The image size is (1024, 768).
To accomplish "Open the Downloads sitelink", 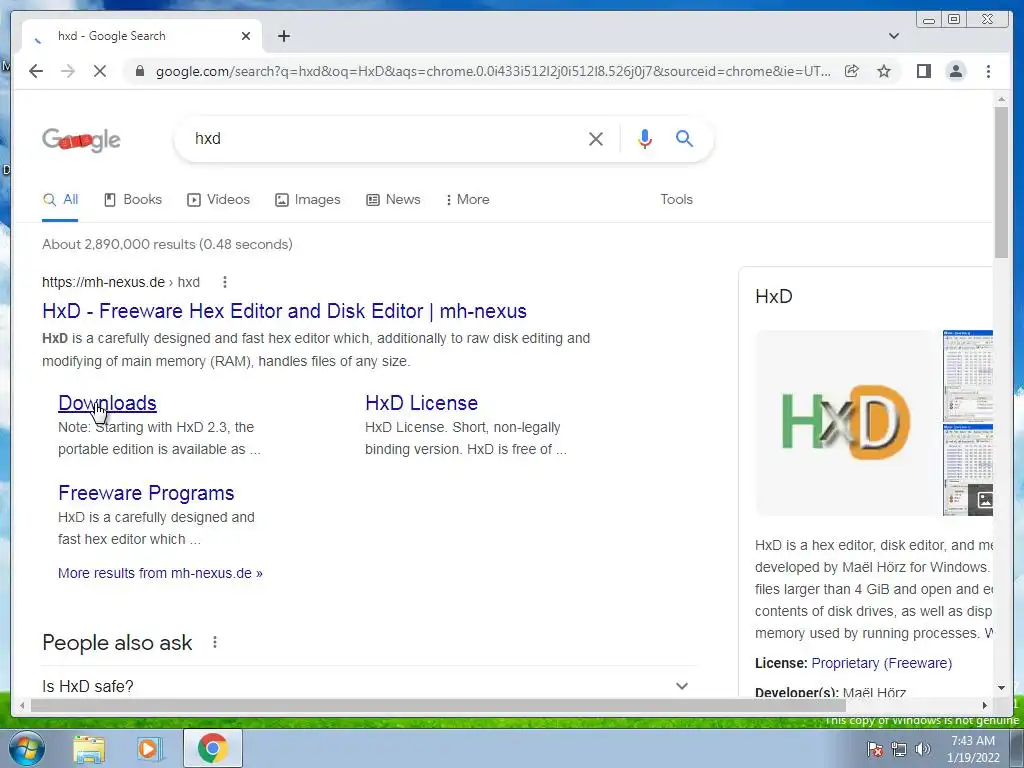I will click(107, 403).
